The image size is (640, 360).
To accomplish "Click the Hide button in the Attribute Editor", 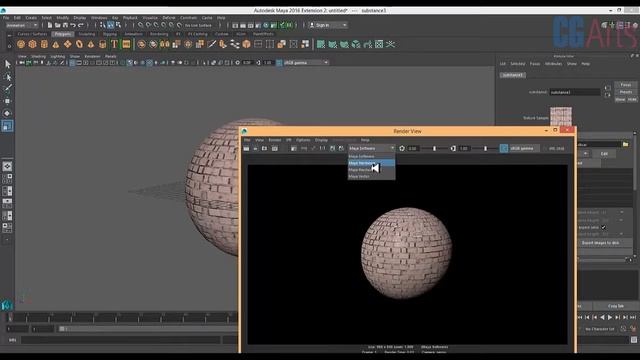I will coord(632,100).
